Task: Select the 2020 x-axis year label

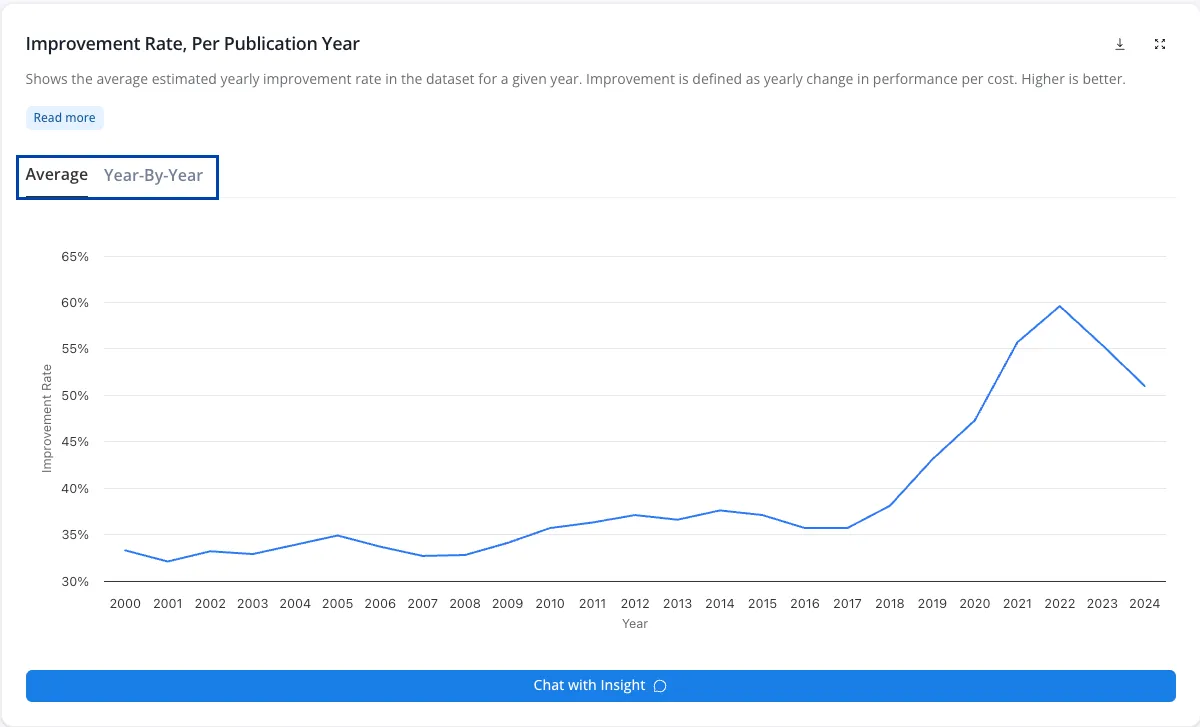Action: click(x=975, y=604)
